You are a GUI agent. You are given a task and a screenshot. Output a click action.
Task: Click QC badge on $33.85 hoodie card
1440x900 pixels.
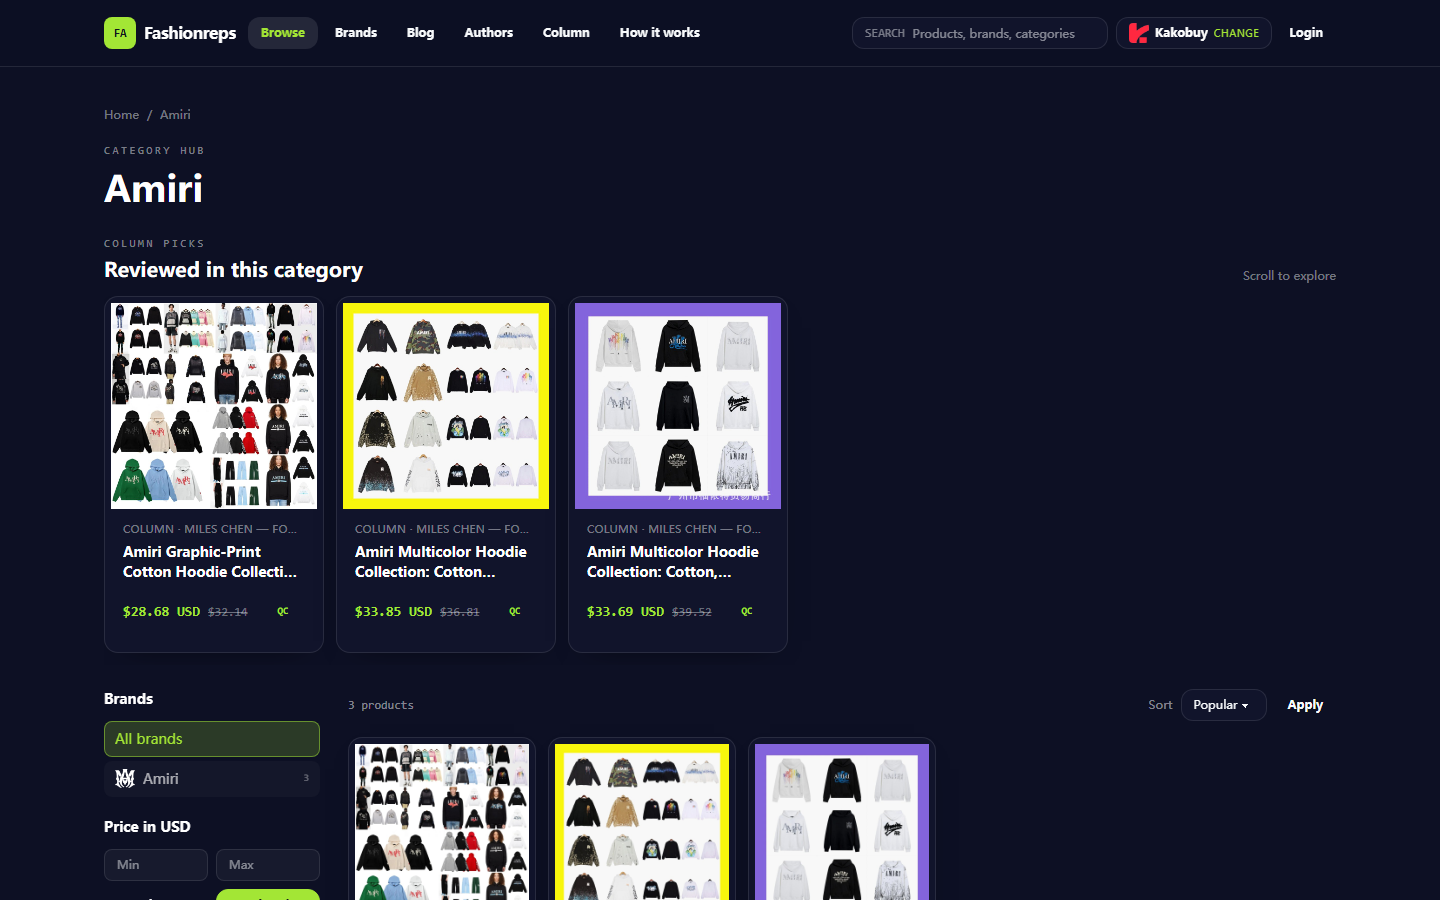pyautogui.click(x=515, y=611)
